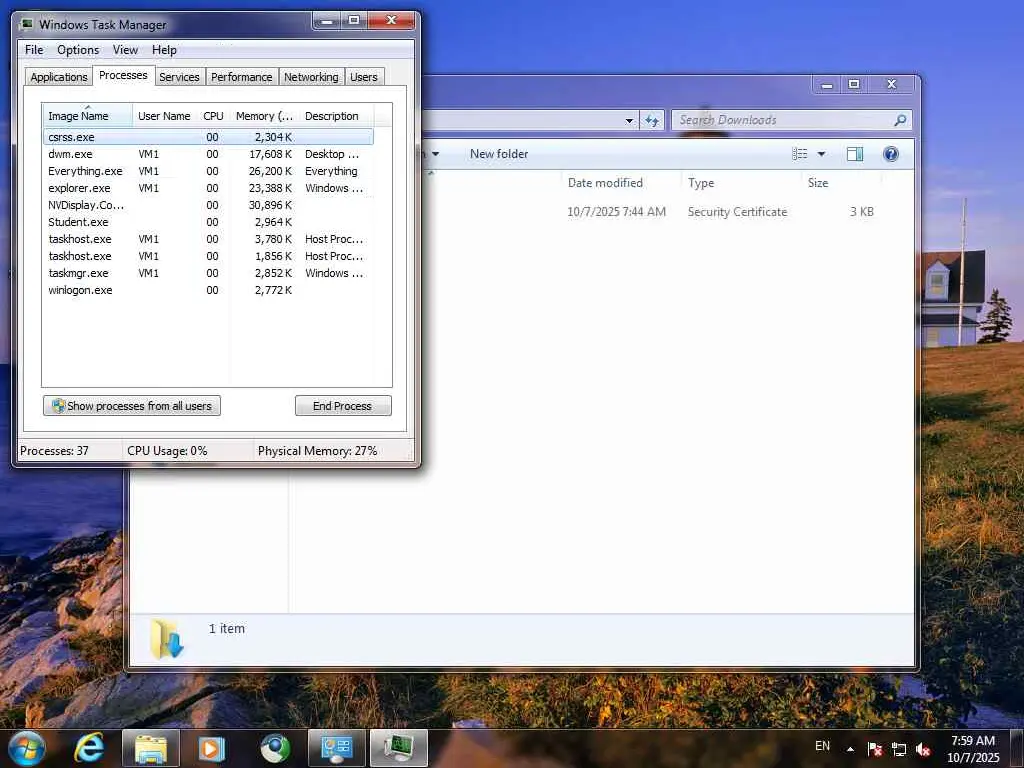
Task: Click the Physical Memory: 27% status entry
Action: 317,451
